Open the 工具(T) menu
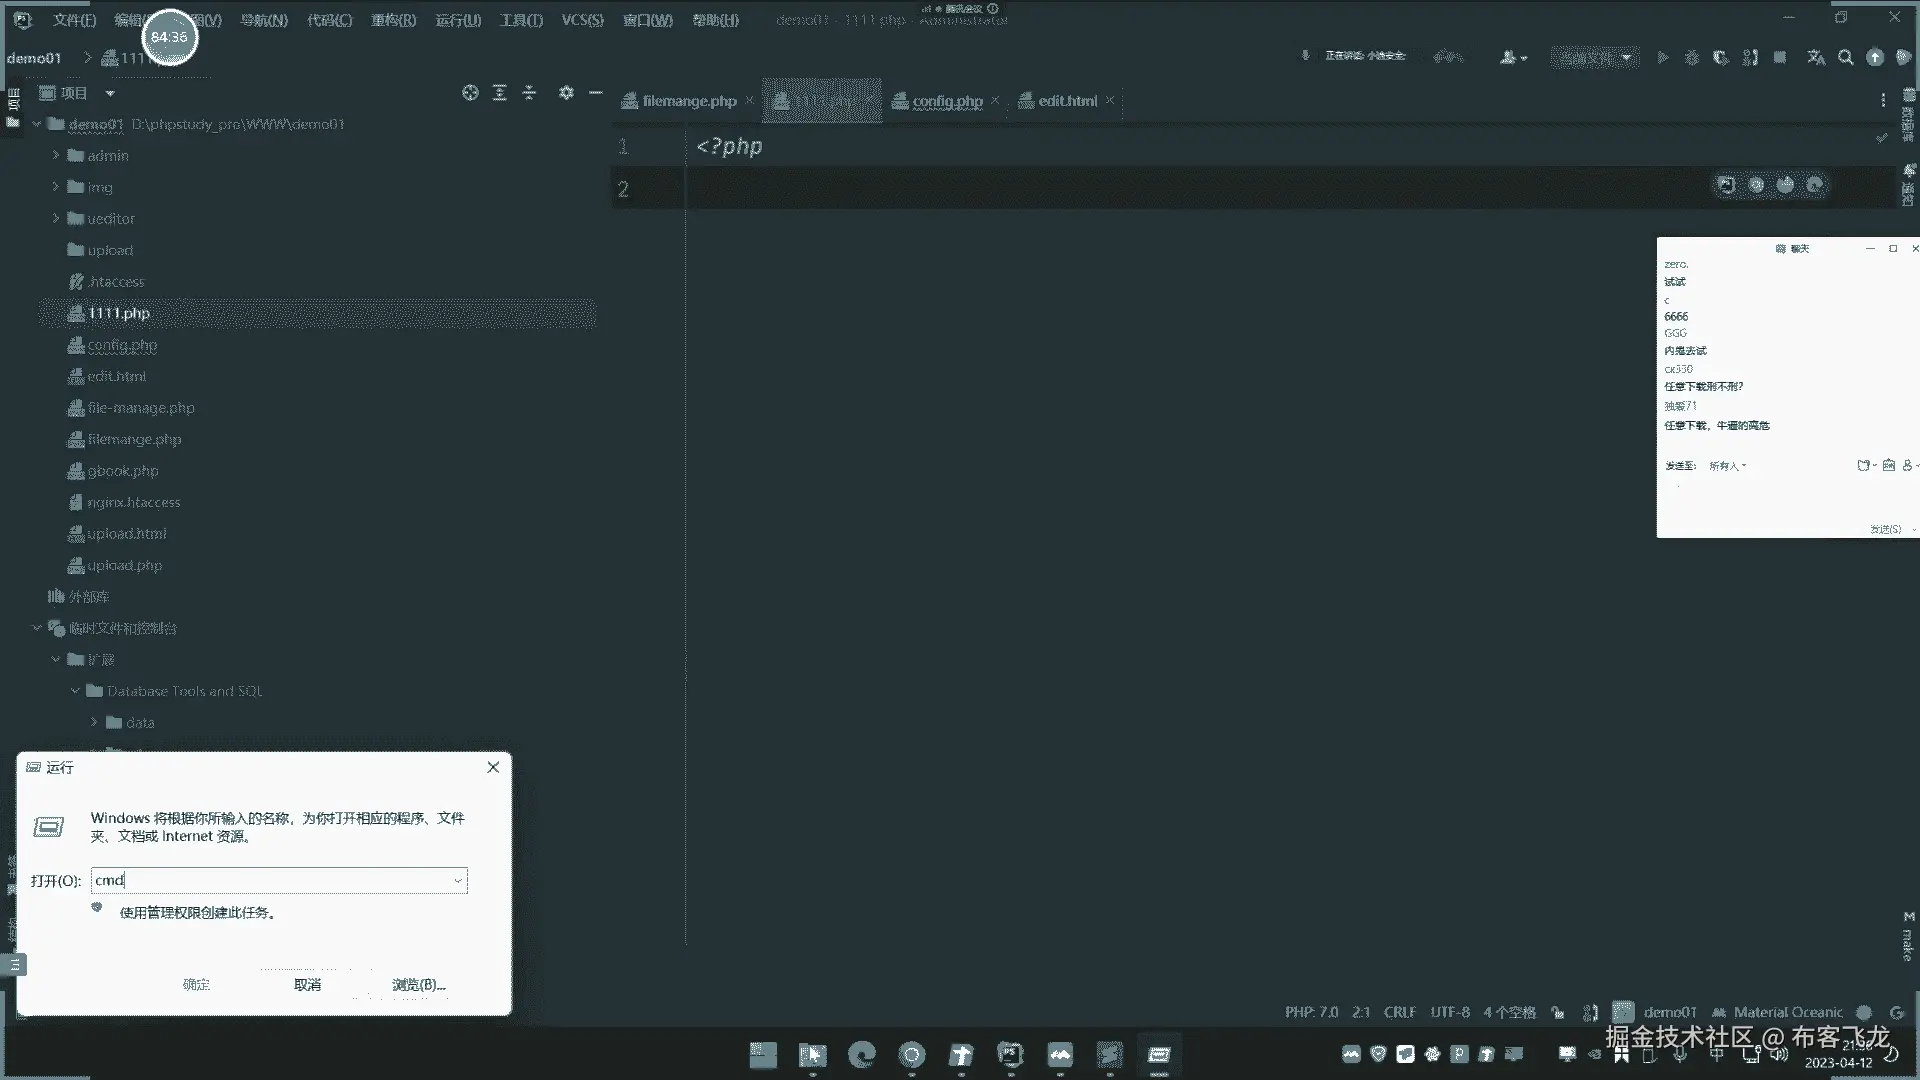 coord(521,20)
